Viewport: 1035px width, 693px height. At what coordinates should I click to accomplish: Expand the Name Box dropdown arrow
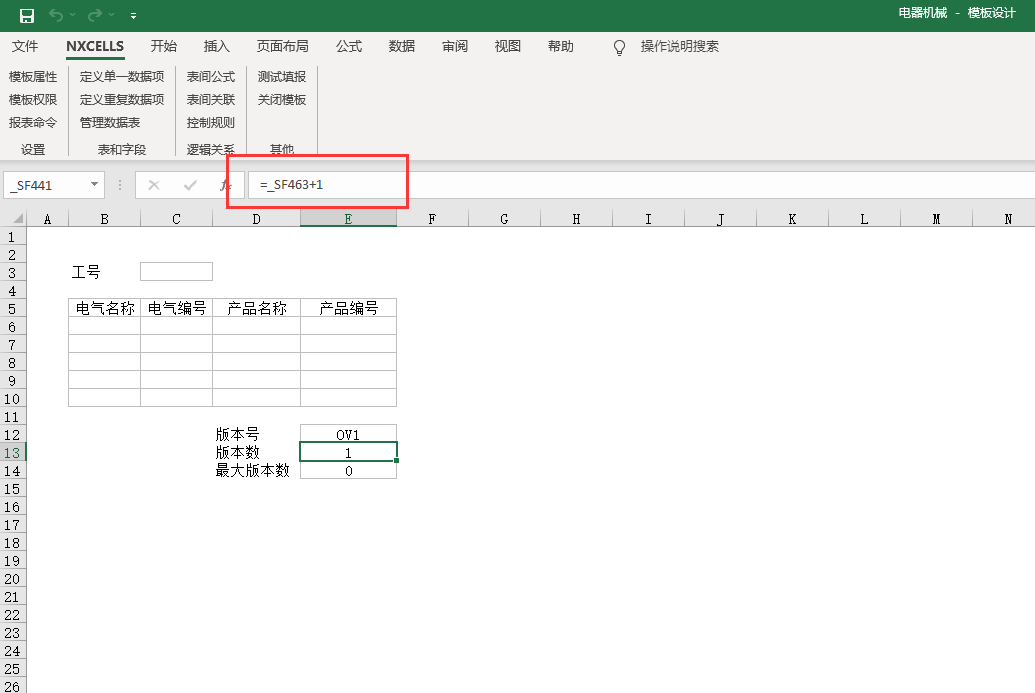[x=95, y=185]
